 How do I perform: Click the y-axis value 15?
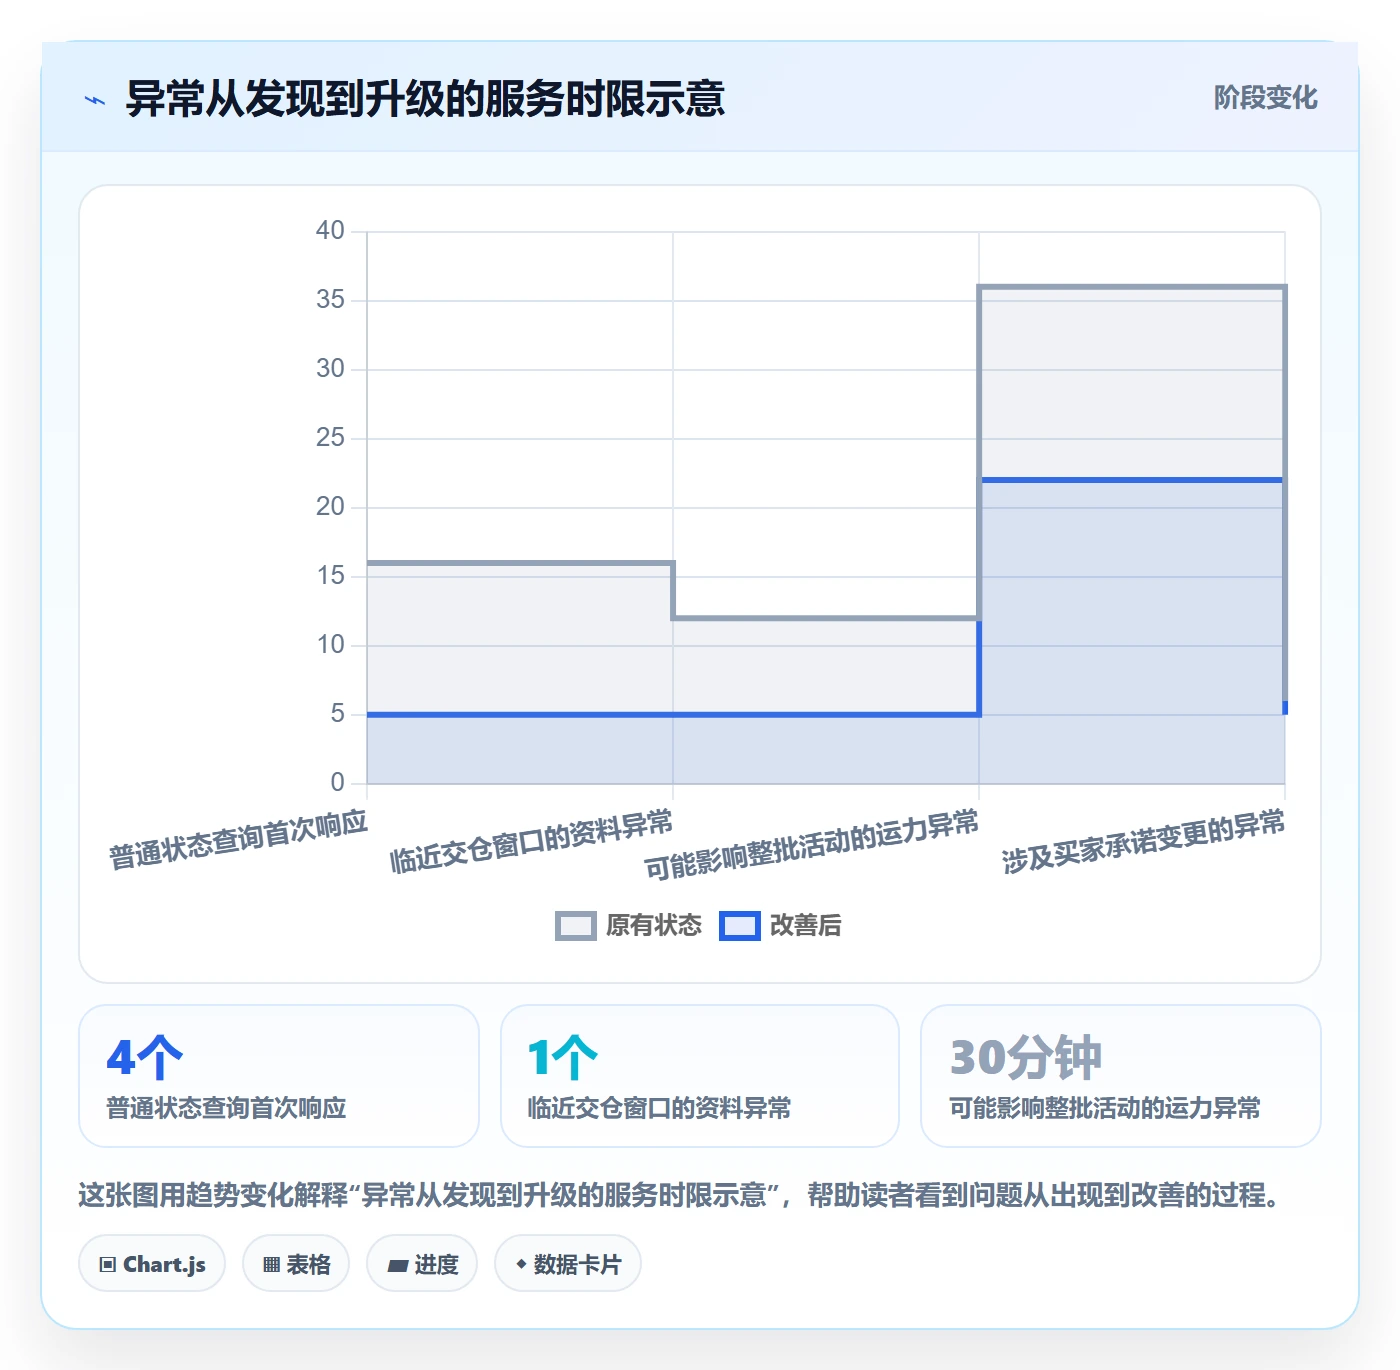pyautogui.click(x=330, y=576)
